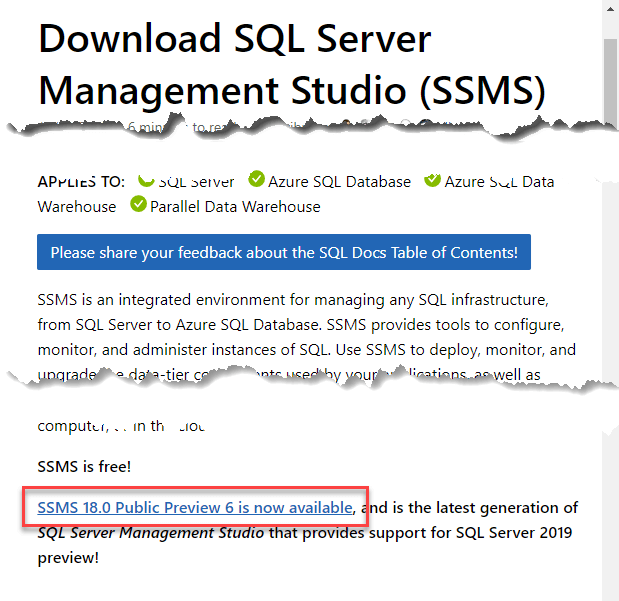The image size is (619, 601).
Task: Click the 'Azure SQL Data' applies-to label
Action: [499, 182]
